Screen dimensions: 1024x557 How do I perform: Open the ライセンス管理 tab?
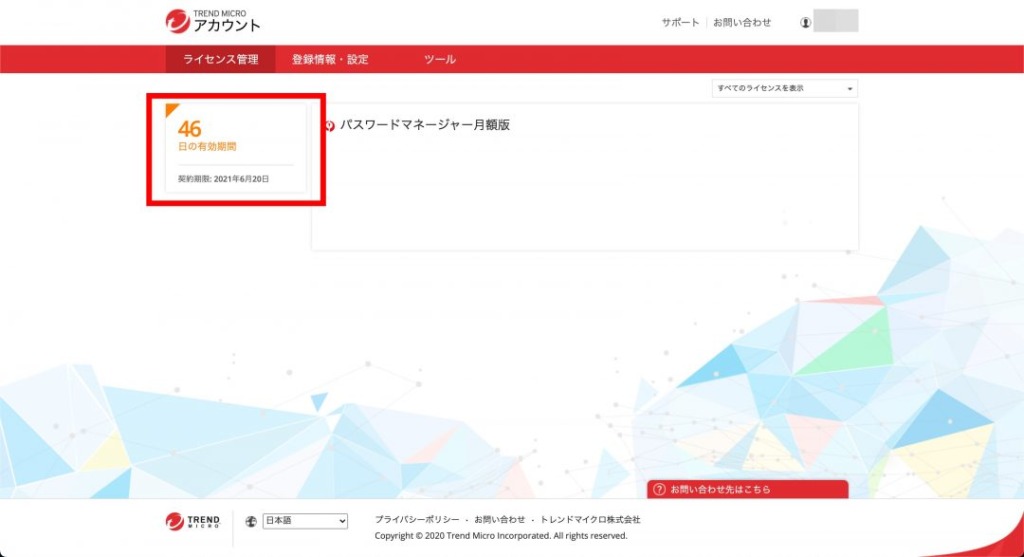click(220, 59)
